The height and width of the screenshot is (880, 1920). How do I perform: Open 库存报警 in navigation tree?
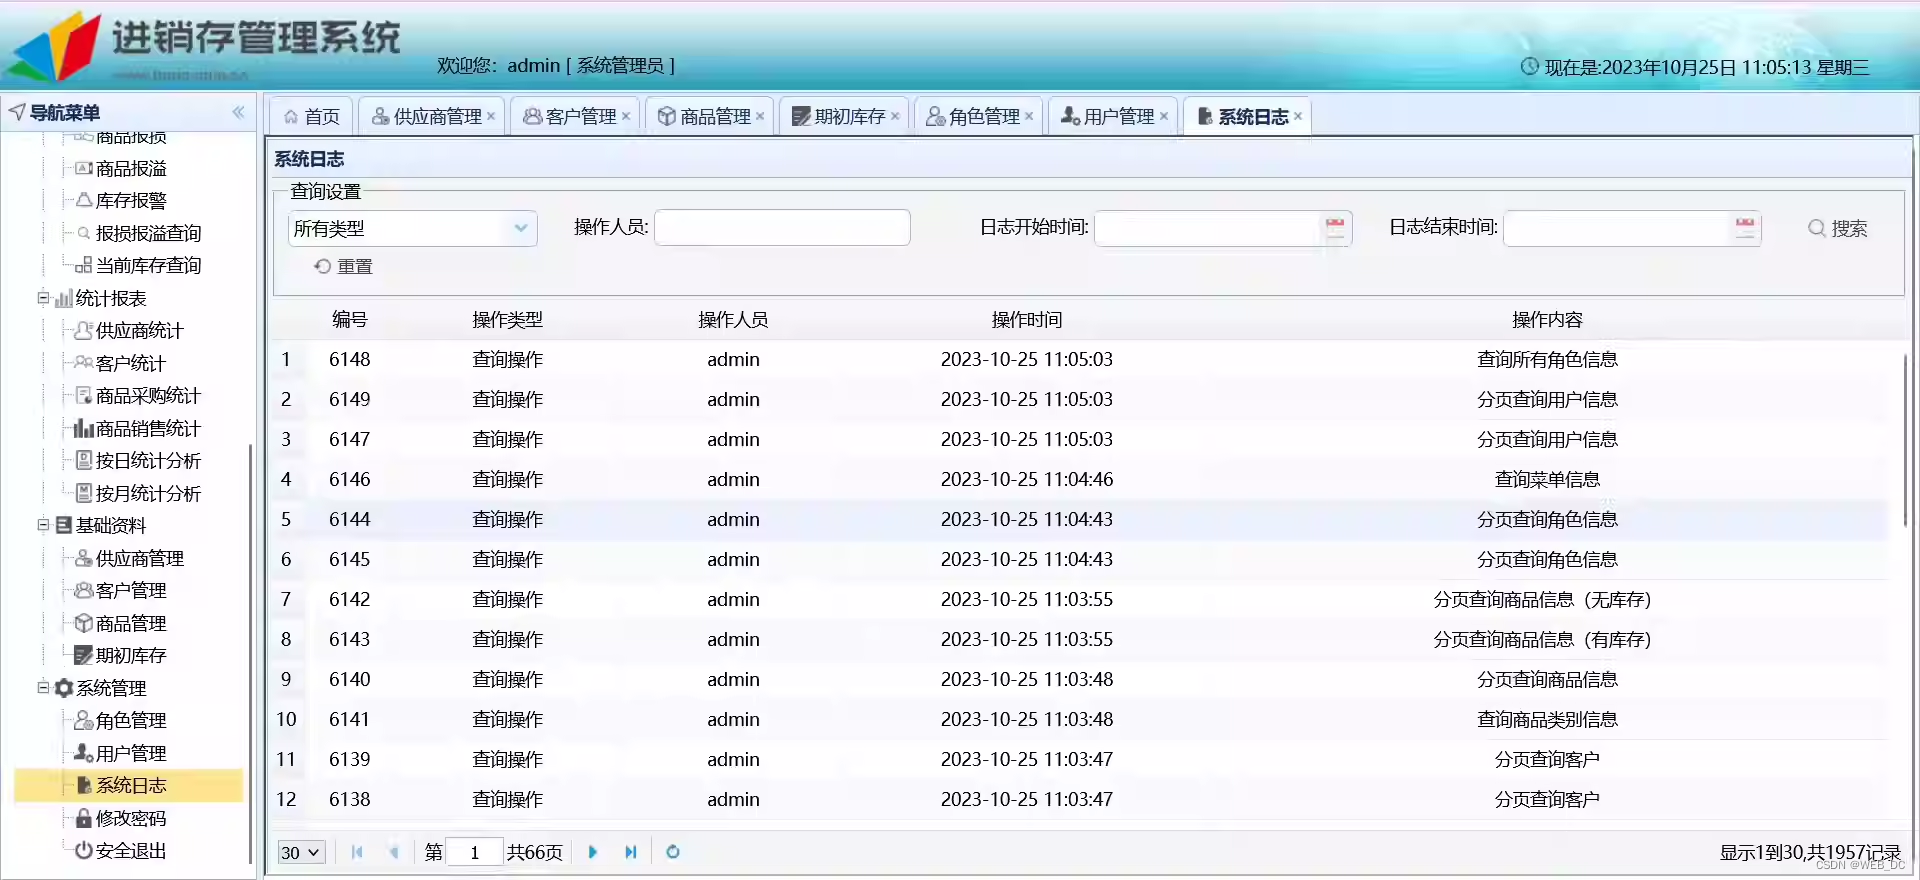tap(131, 200)
